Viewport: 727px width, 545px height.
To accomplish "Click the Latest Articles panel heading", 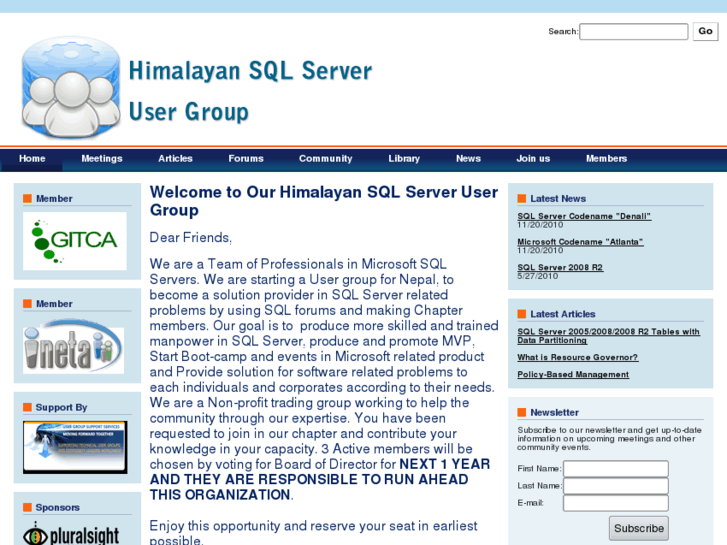I will (563, 314).
